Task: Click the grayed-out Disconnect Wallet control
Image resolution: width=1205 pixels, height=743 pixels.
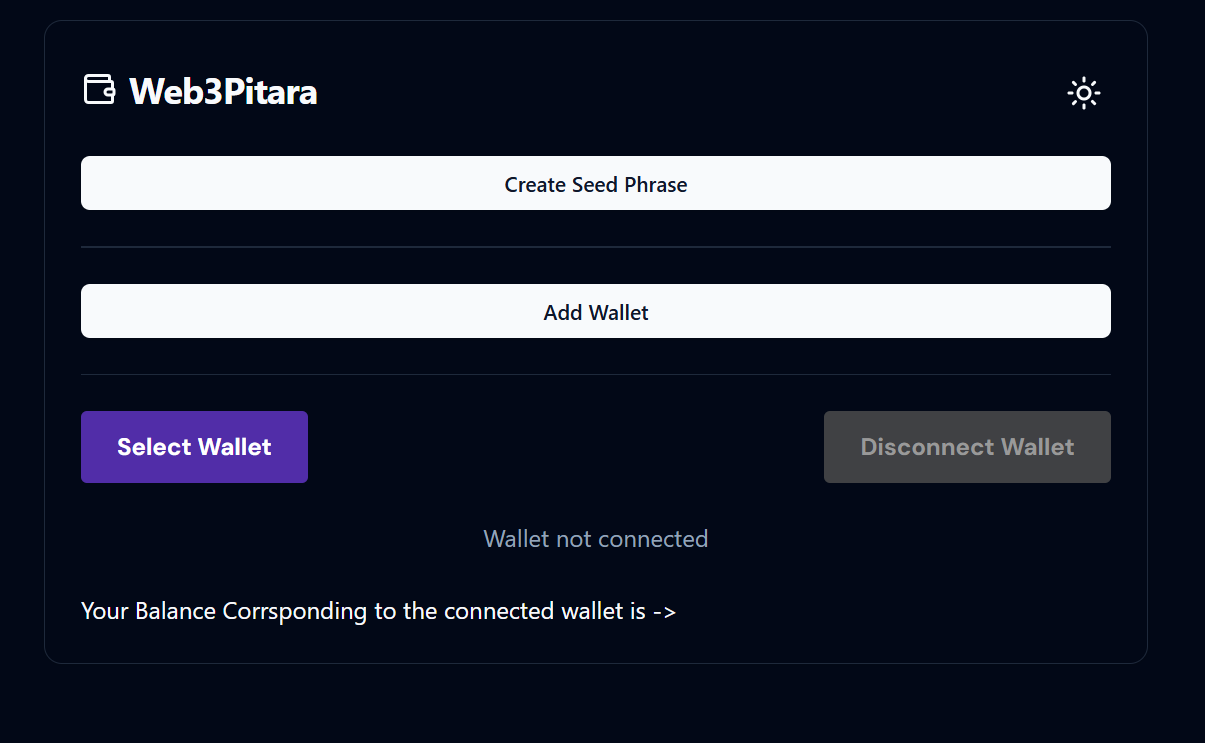Action: click(x=966, y=447)
